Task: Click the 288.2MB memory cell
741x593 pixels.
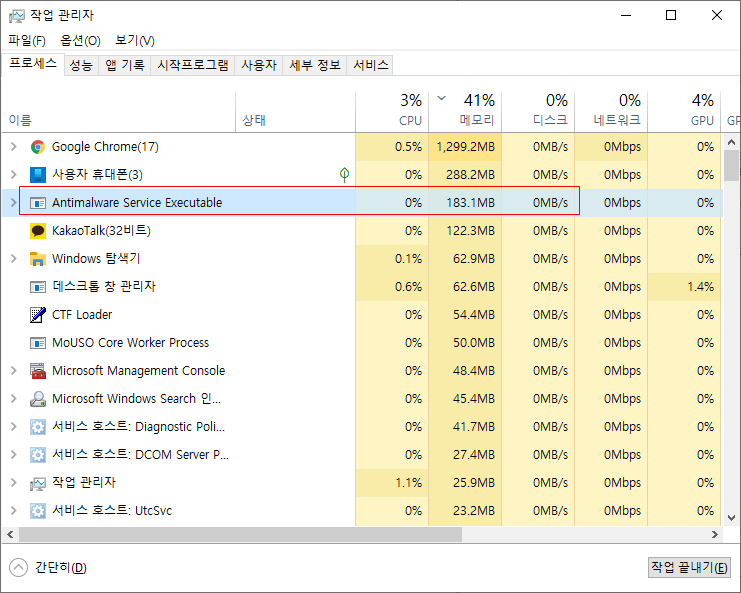Action: 465,175
